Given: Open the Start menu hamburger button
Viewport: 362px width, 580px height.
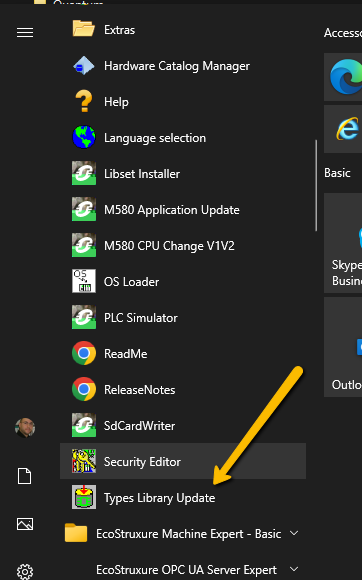Looking at the screenshot, I should coord(25,33).
